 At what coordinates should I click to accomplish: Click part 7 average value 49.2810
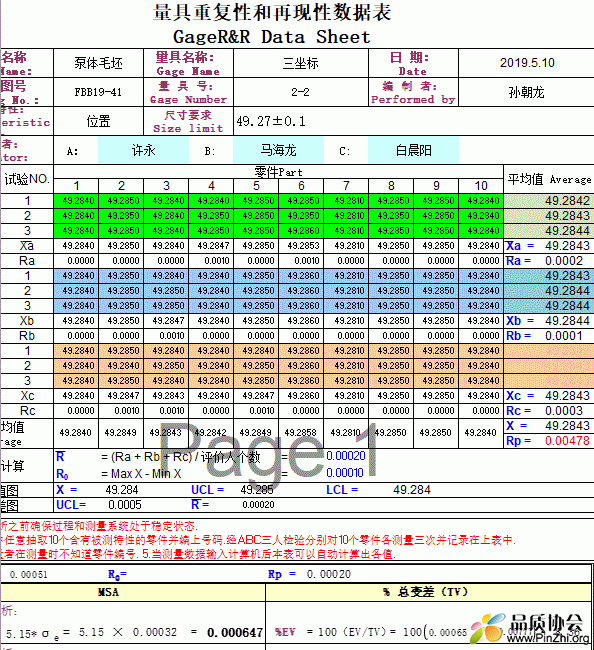coord(345,433)
